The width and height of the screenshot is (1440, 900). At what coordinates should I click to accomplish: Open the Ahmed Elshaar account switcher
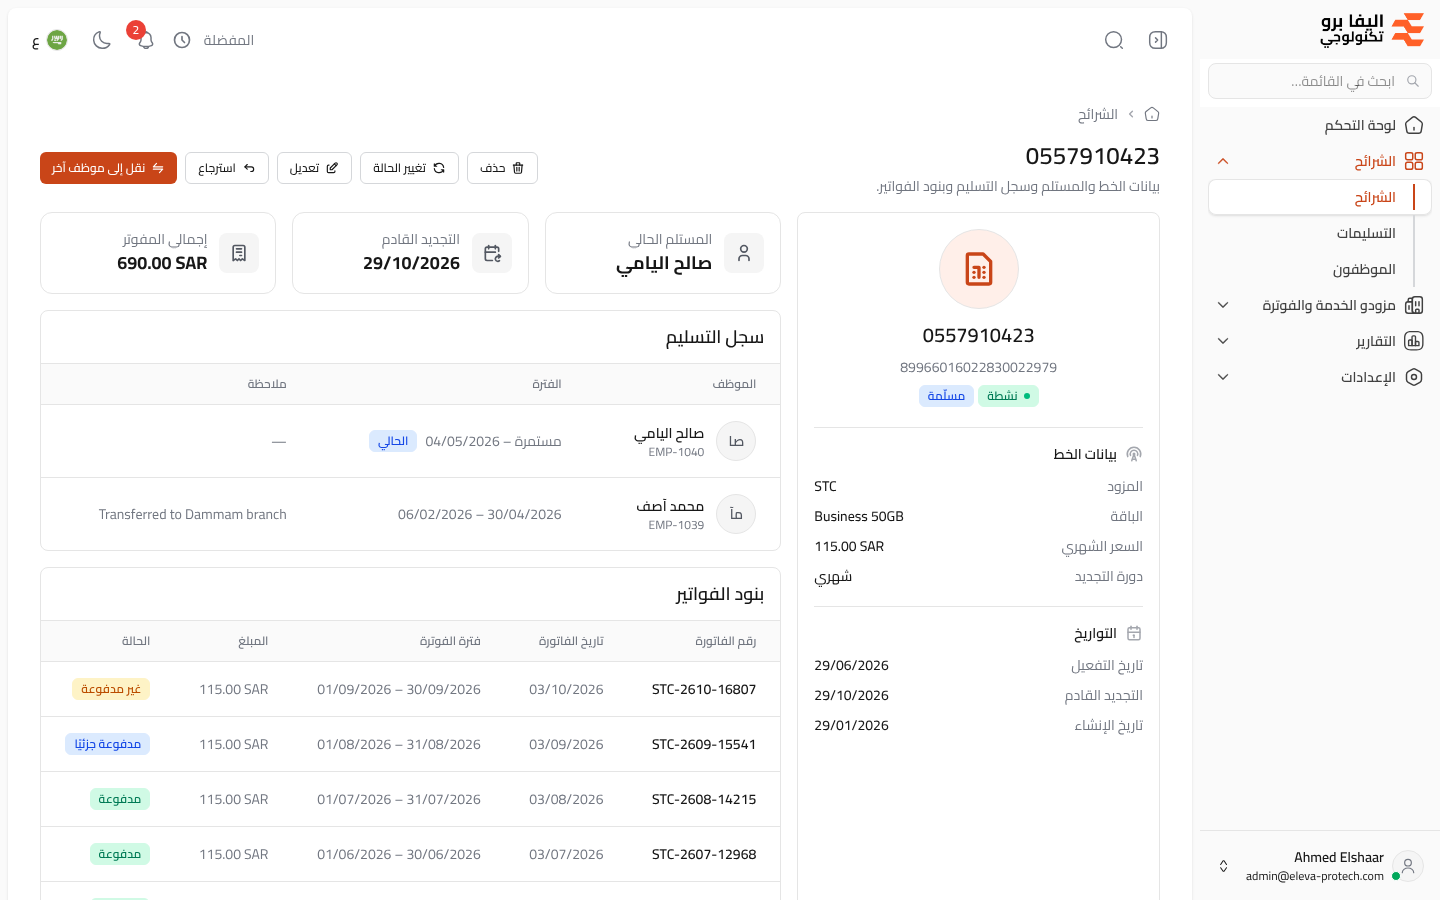(x=1320, y=866)
